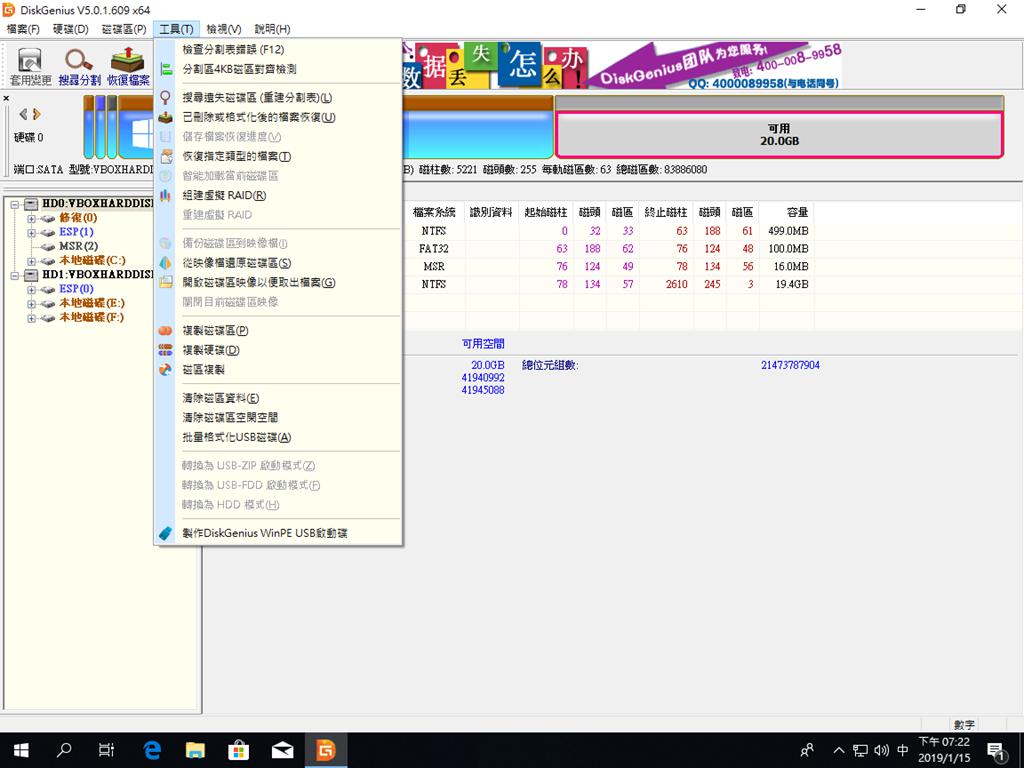
Task: Click the 檔案系統 column header
Action: 434,212
